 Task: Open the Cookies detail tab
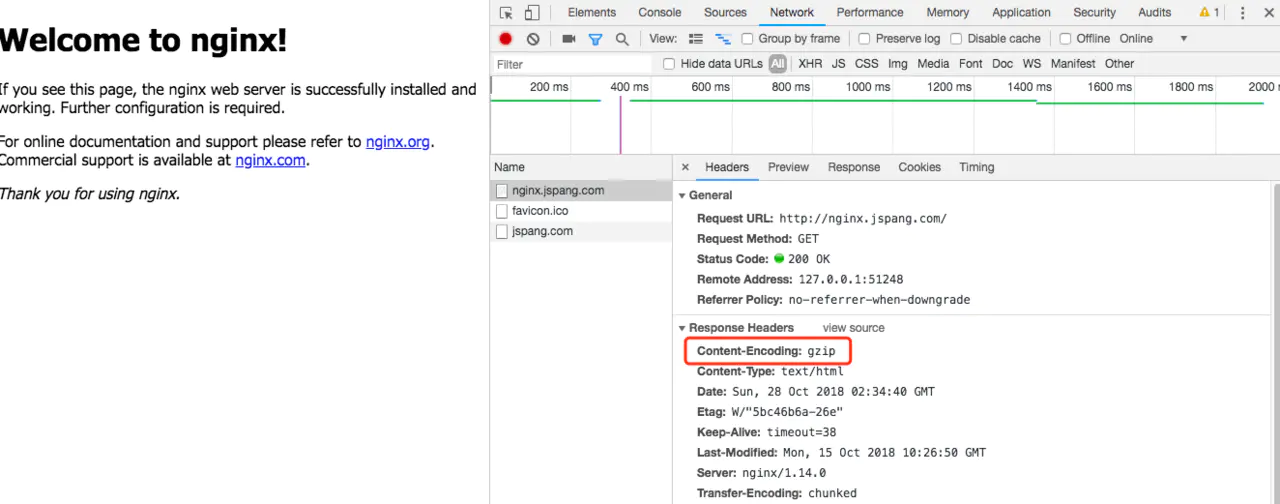pos(919,167)
